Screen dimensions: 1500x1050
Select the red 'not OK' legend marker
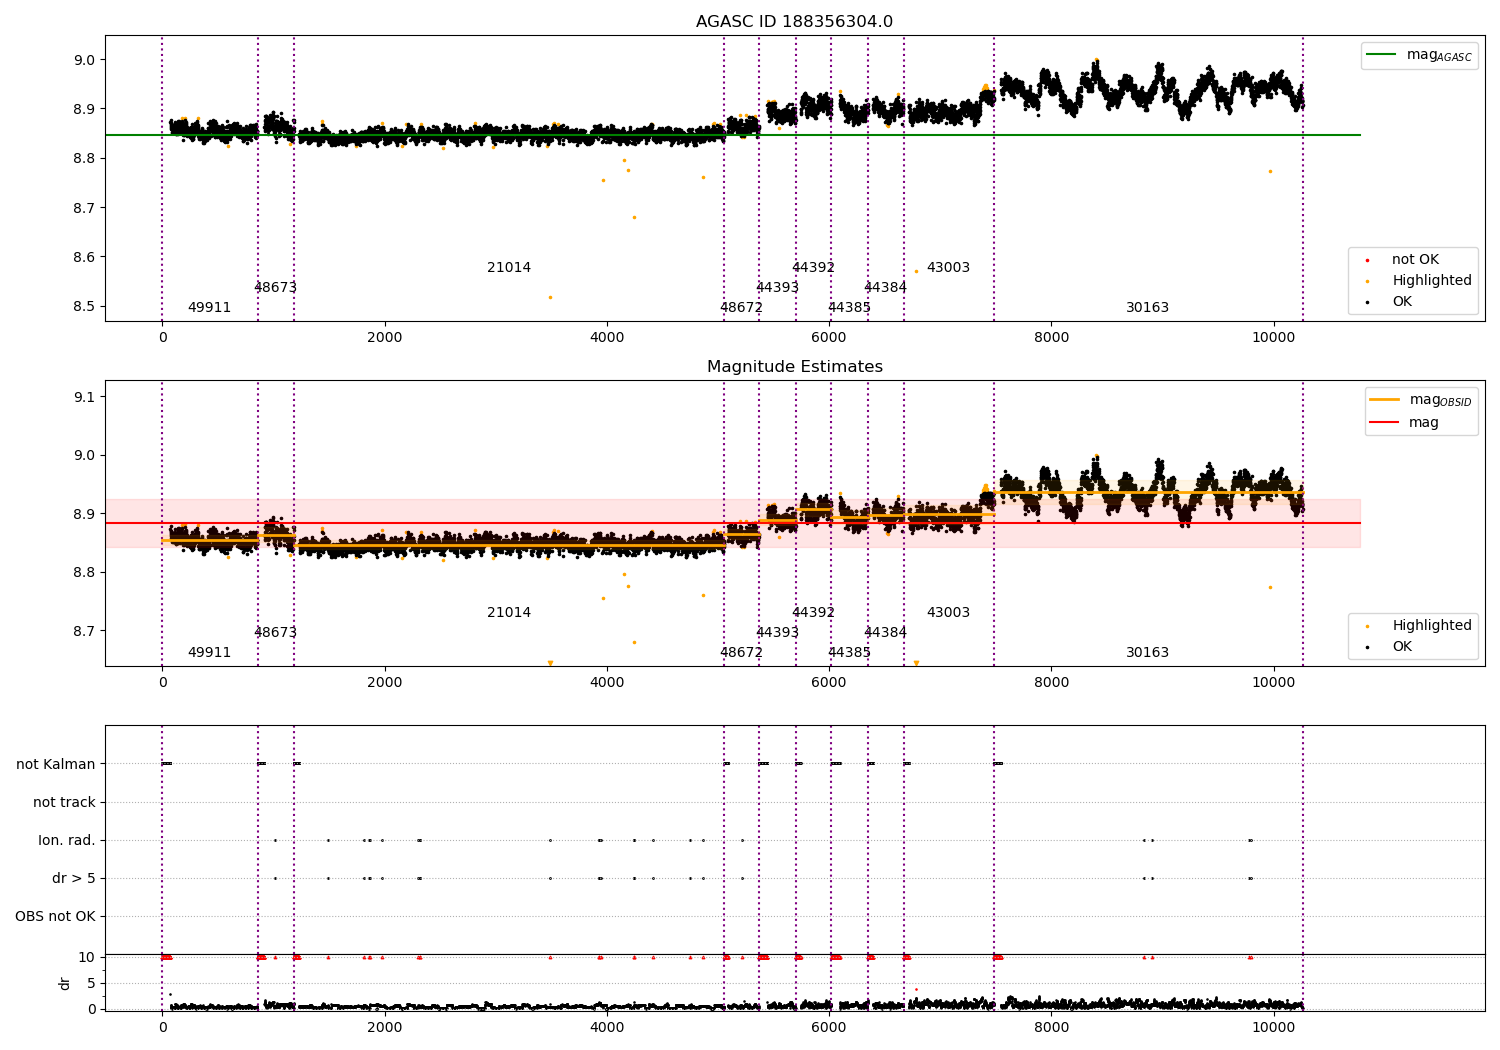[x=1368, y=260]
